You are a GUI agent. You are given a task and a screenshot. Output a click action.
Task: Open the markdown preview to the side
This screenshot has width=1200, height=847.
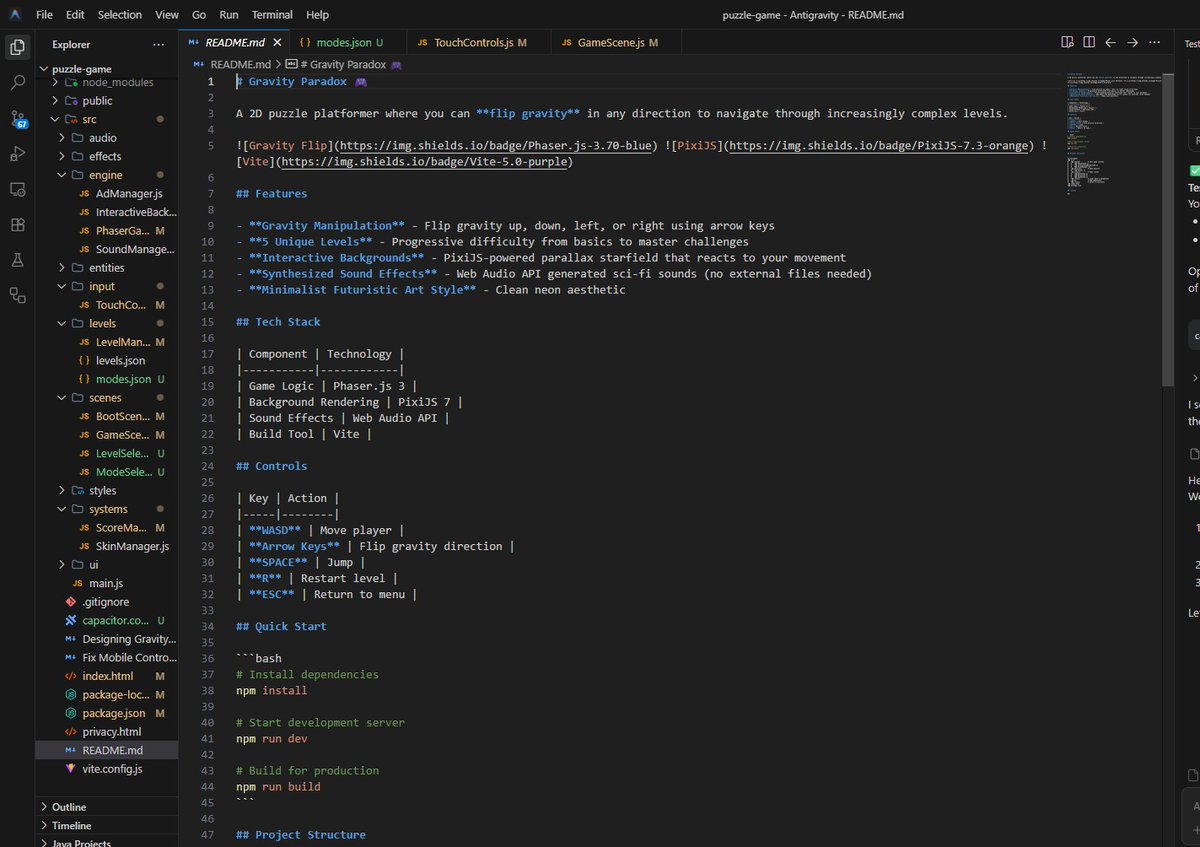tap(1068, 43)
